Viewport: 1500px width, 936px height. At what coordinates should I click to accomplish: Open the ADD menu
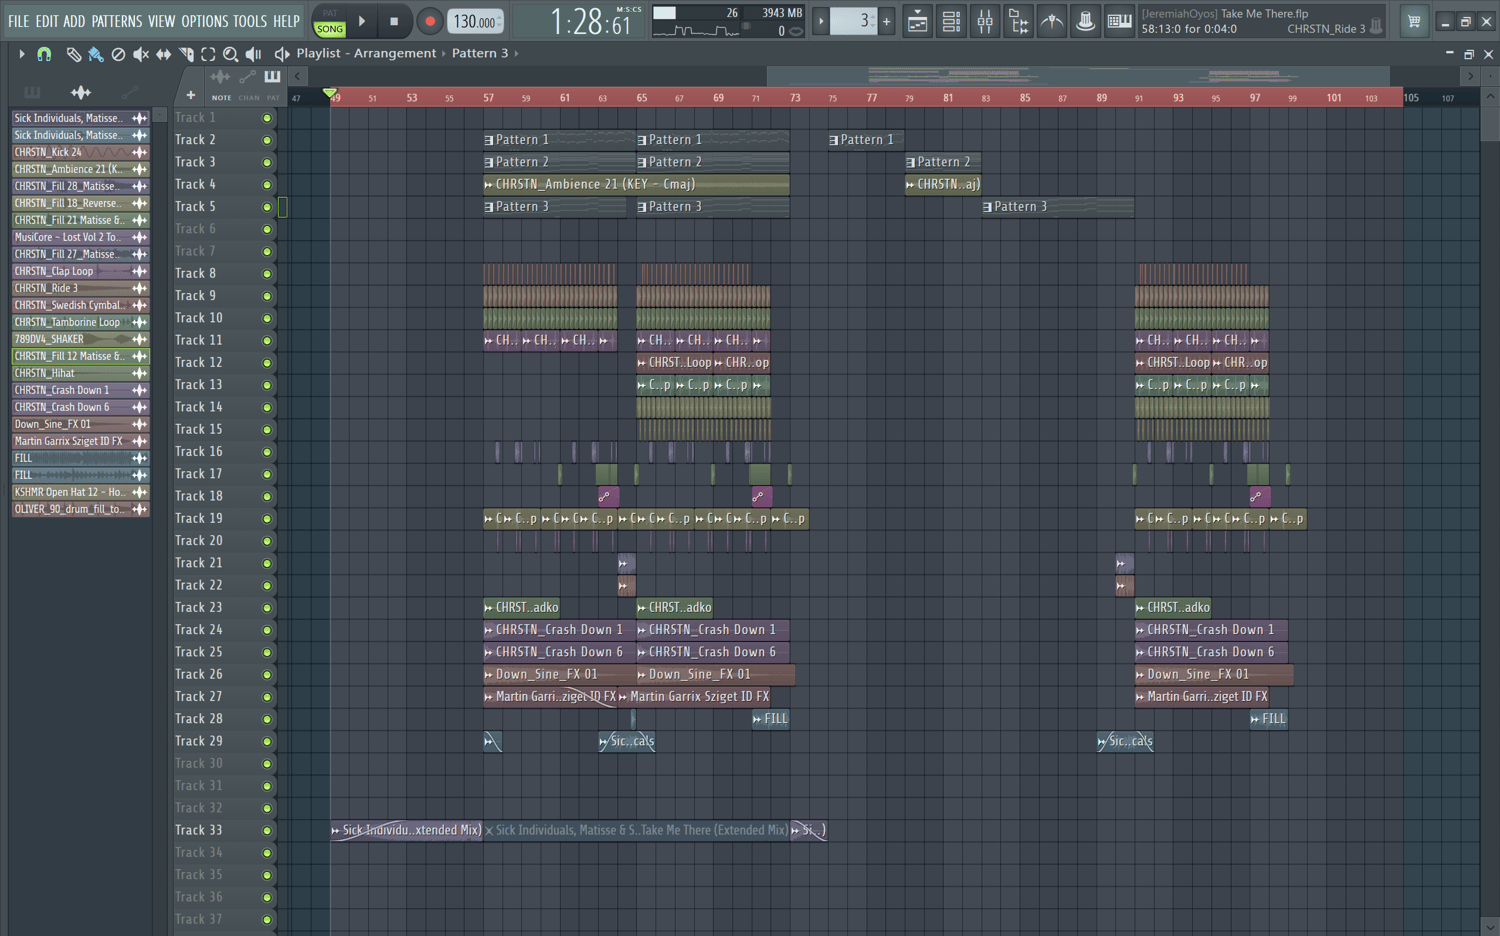point(74,21)
